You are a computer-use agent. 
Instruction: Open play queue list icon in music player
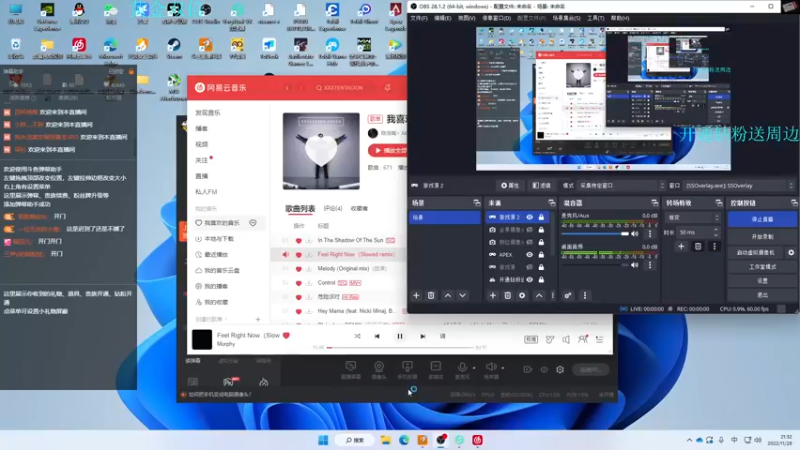(x=599, y=339)
